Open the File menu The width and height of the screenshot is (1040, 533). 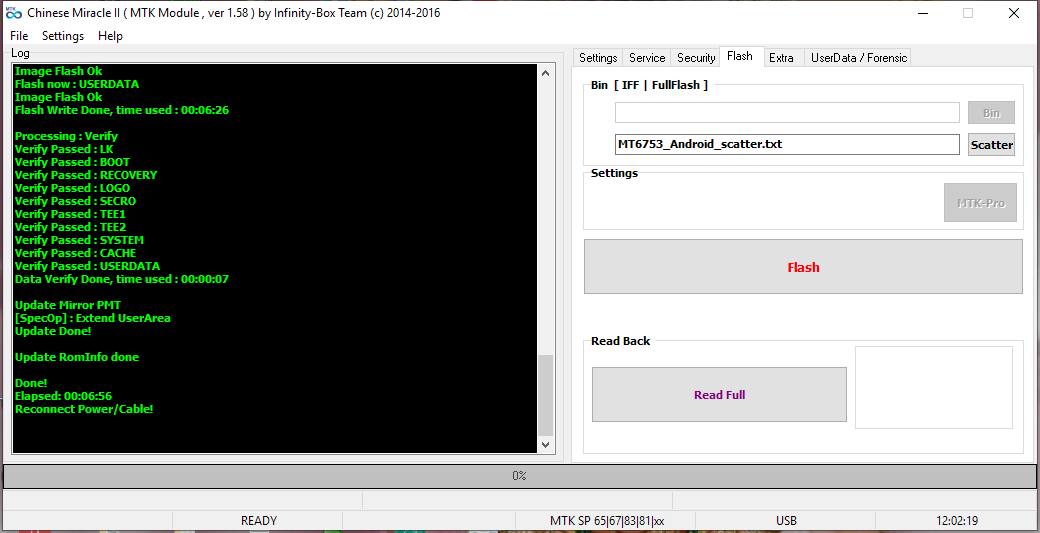tap(19, 36)
